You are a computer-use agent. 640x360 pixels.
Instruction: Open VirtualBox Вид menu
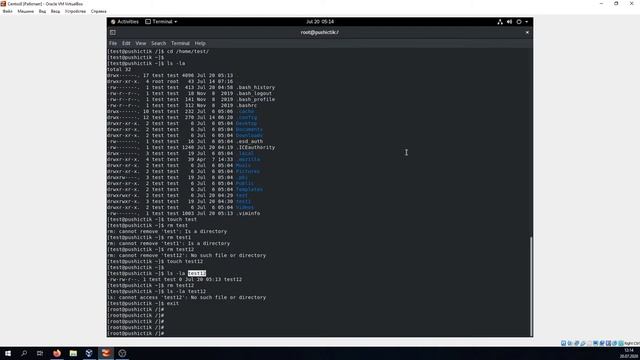point(42,11)
